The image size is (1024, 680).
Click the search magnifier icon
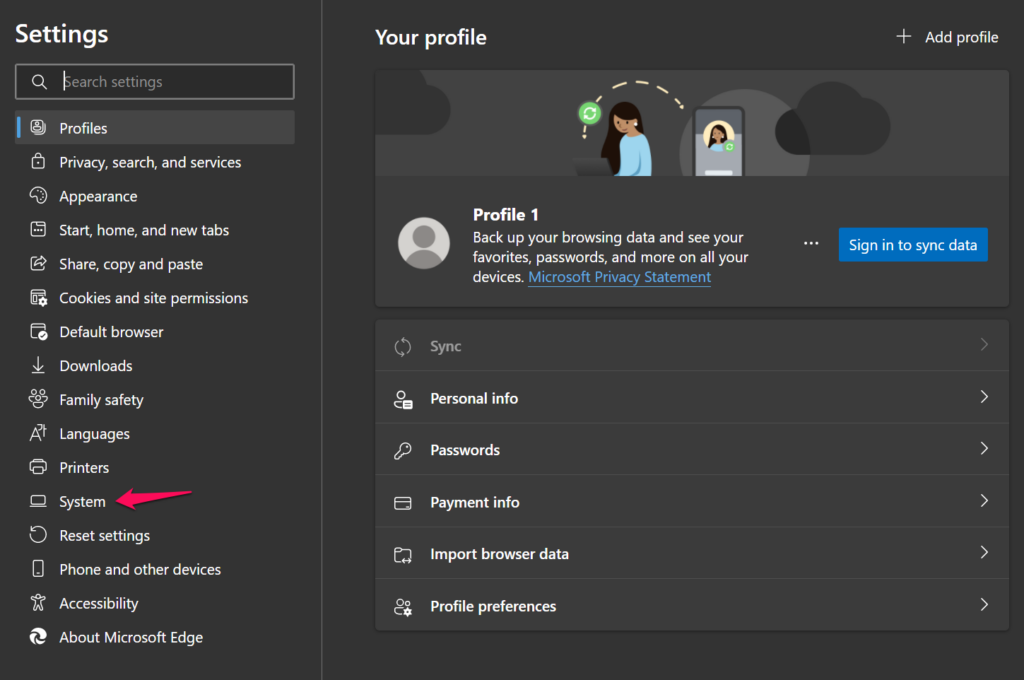(x=39, y=82)
